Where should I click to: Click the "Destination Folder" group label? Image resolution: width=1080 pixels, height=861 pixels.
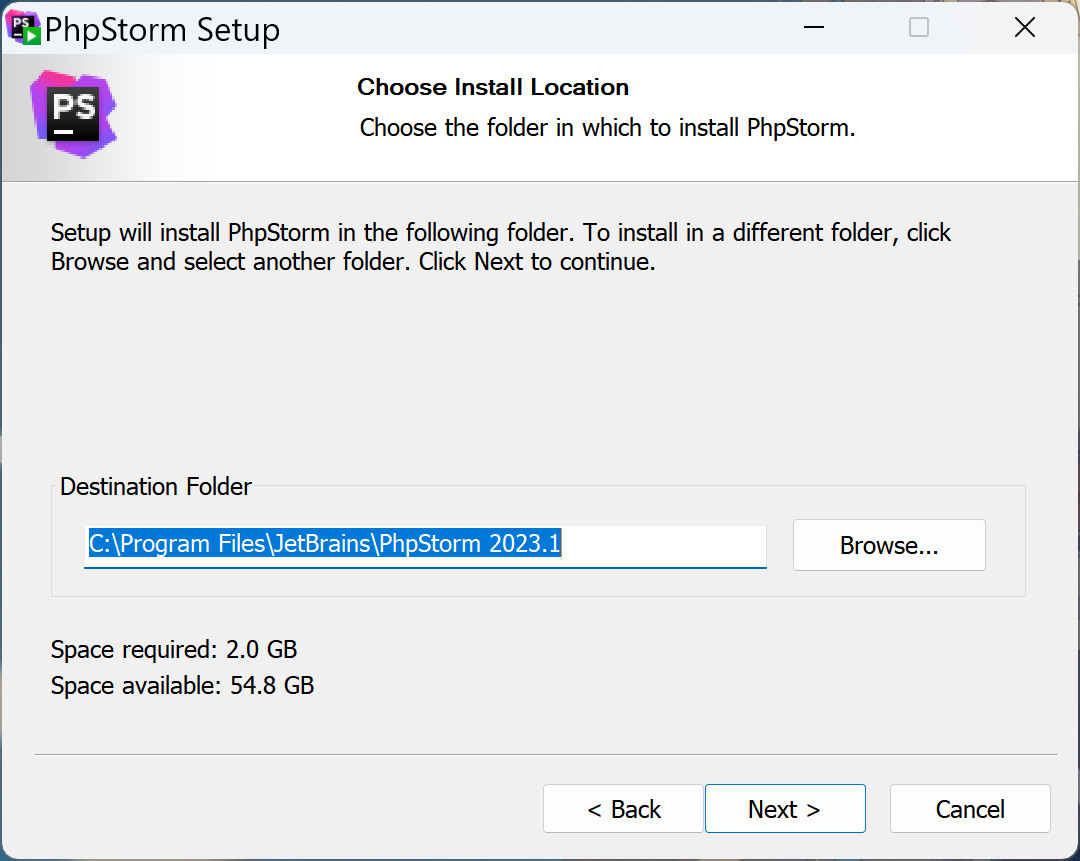coord(156,487)
